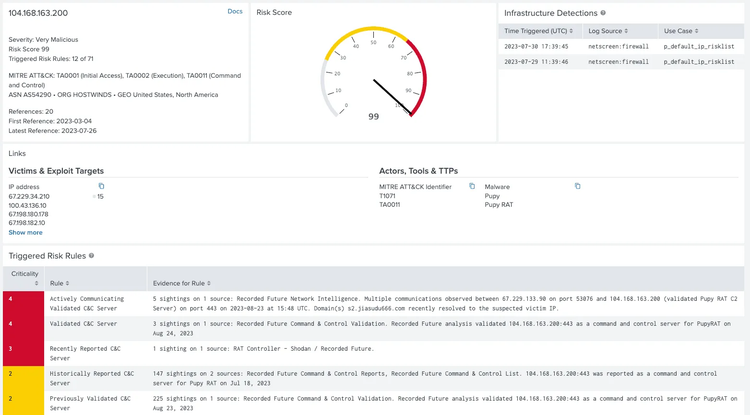
Task: Copy the Malware list
Action: [578, 186]
